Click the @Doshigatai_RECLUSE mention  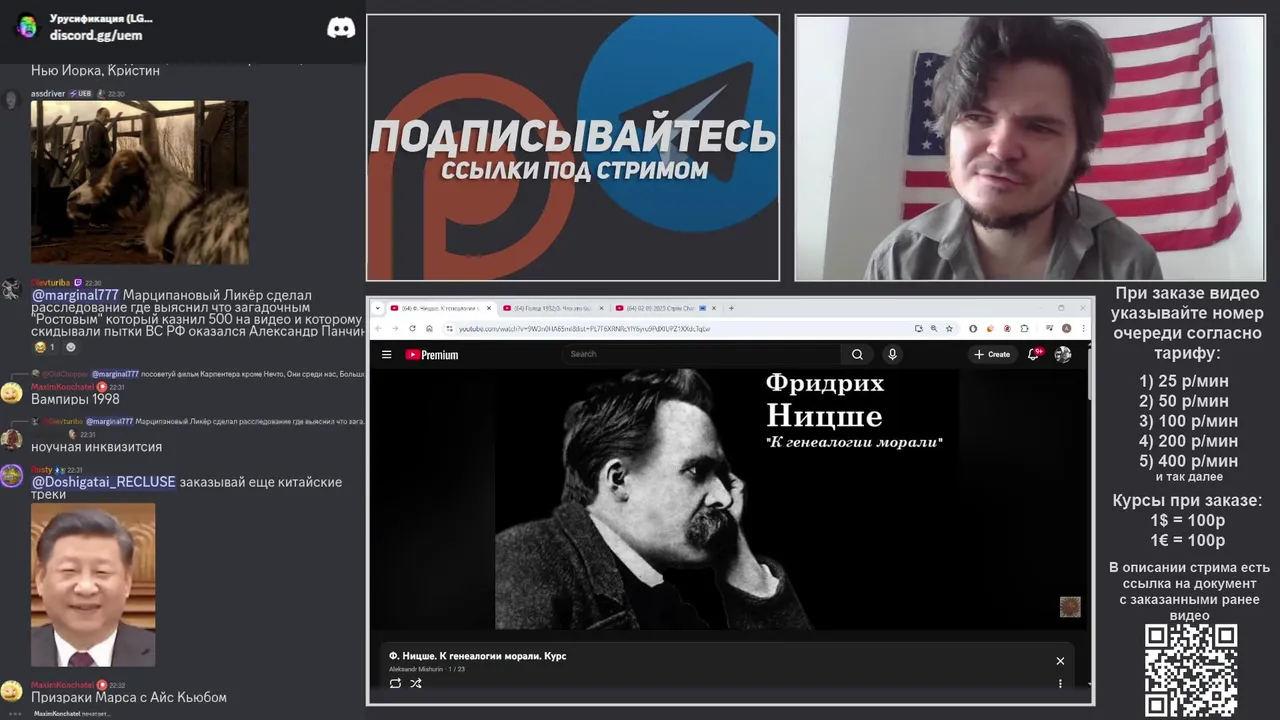point(103,482)
